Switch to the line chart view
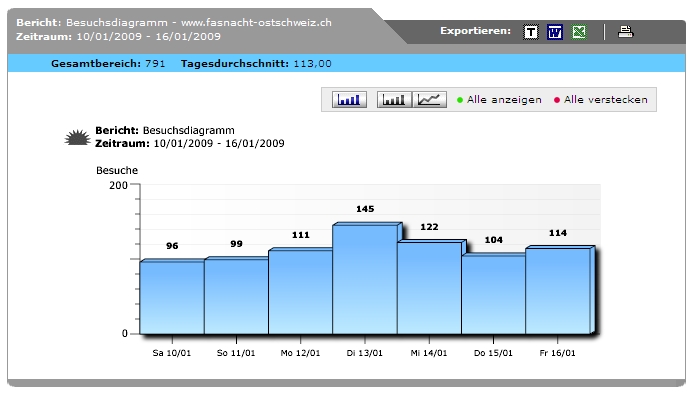 [x=429, y=99]
